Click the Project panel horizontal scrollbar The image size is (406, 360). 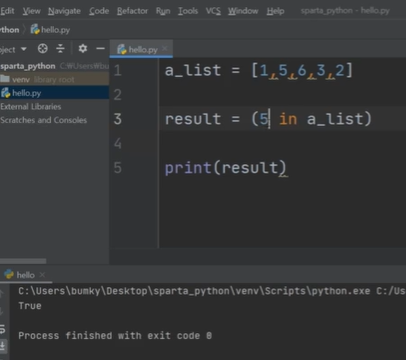coord(23,261)
